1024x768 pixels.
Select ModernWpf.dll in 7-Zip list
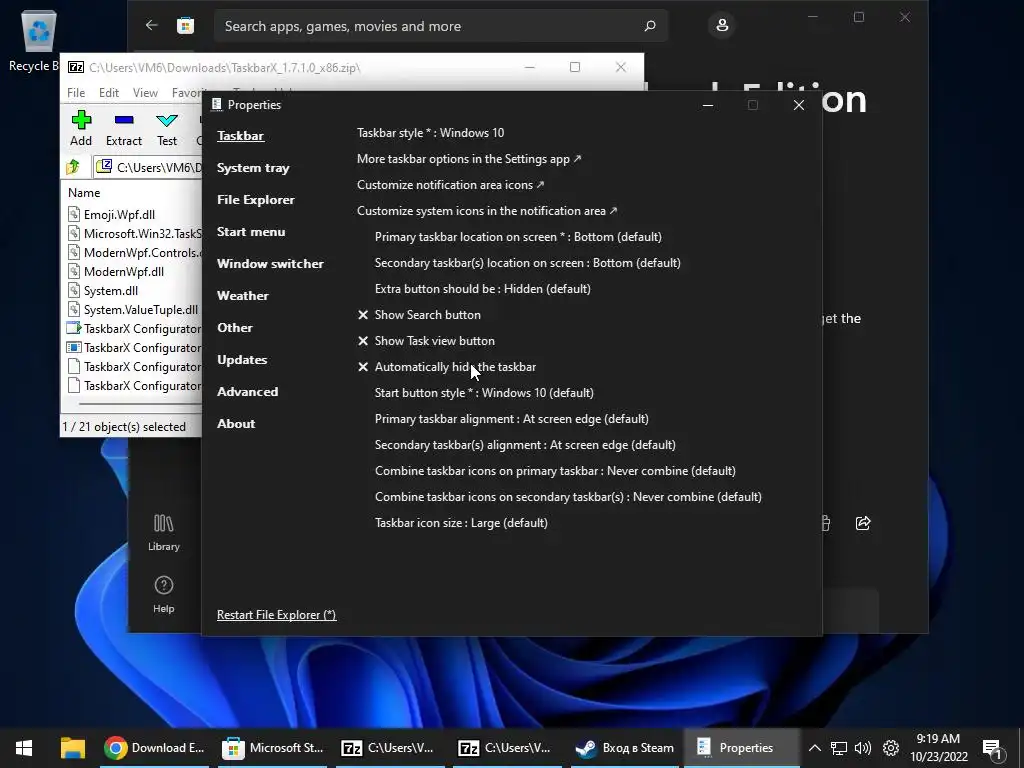116,272
